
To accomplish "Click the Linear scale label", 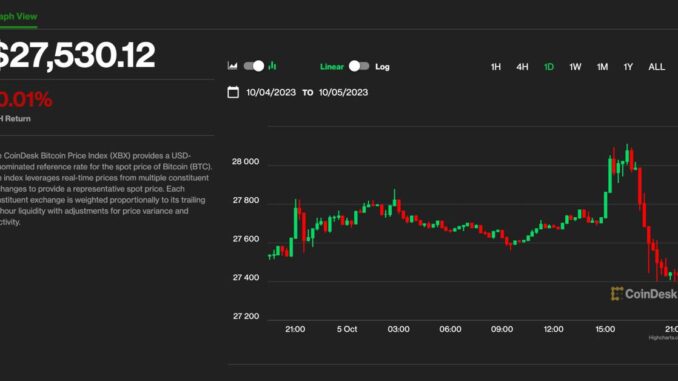I will tap(332, 67).
